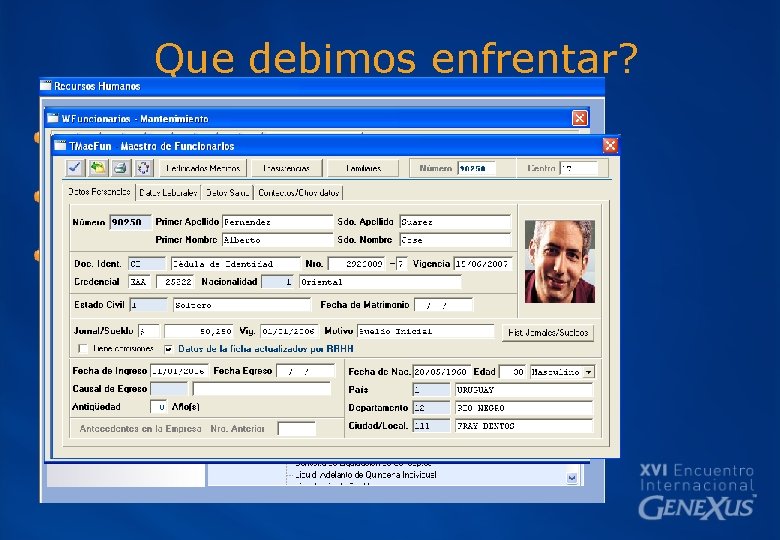Click the scroll-down arrow in background list
The width and height of the screenshot is (780, 540).
coord(572,478)
